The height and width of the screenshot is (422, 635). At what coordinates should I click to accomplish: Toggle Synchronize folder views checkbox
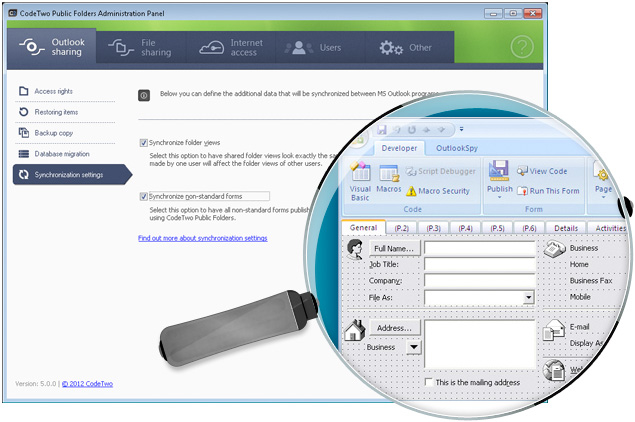click(x=143, y=143)
